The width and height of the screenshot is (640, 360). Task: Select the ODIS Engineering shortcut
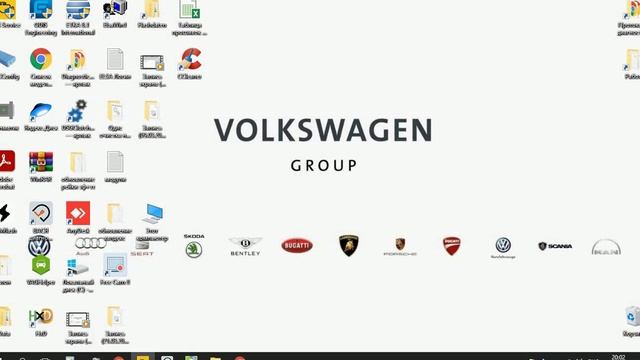click(41, 10)
